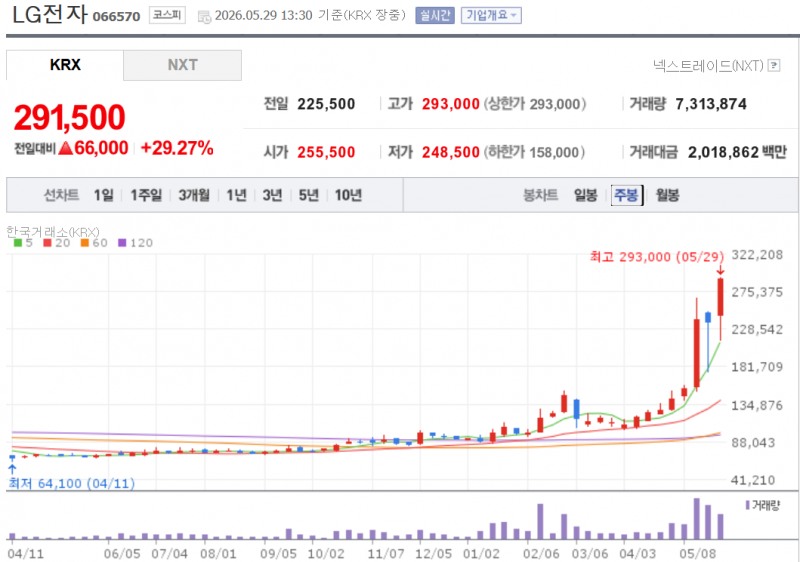
Task: Click the 상한가 293,000 text
Action: point(535,104)
